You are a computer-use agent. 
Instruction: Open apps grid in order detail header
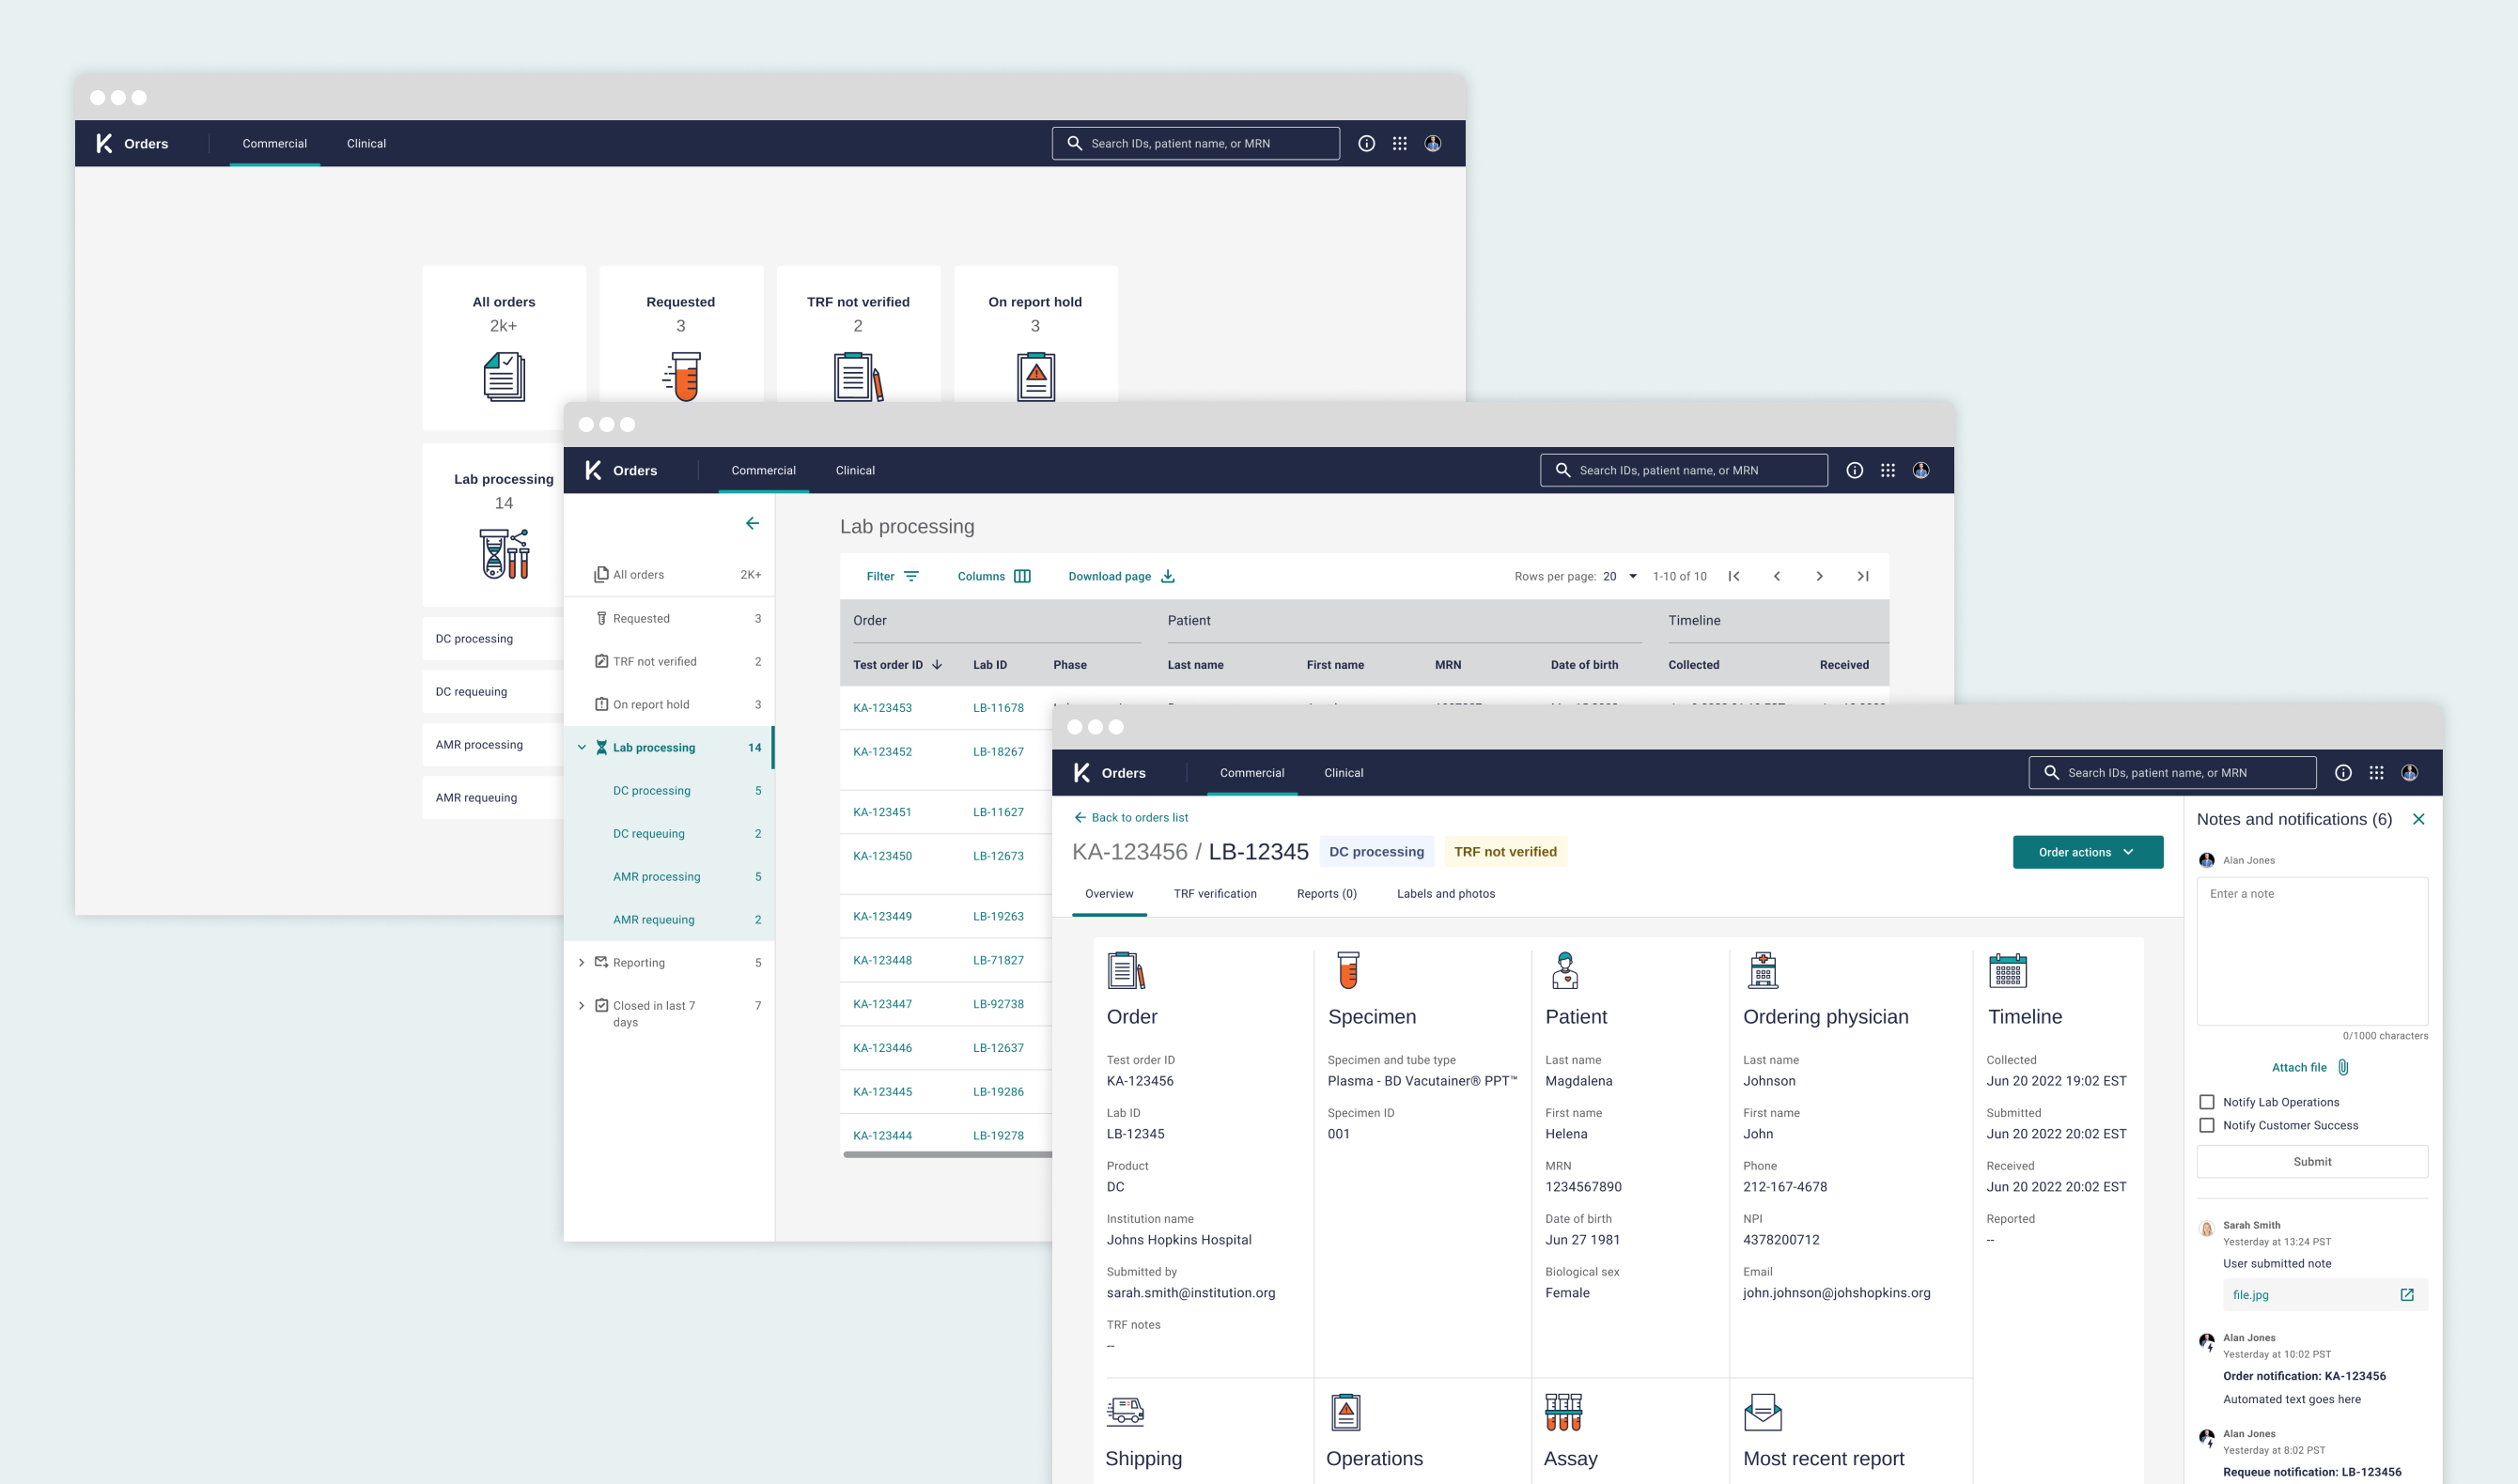pyautogui.click(x=2376, y=772)
